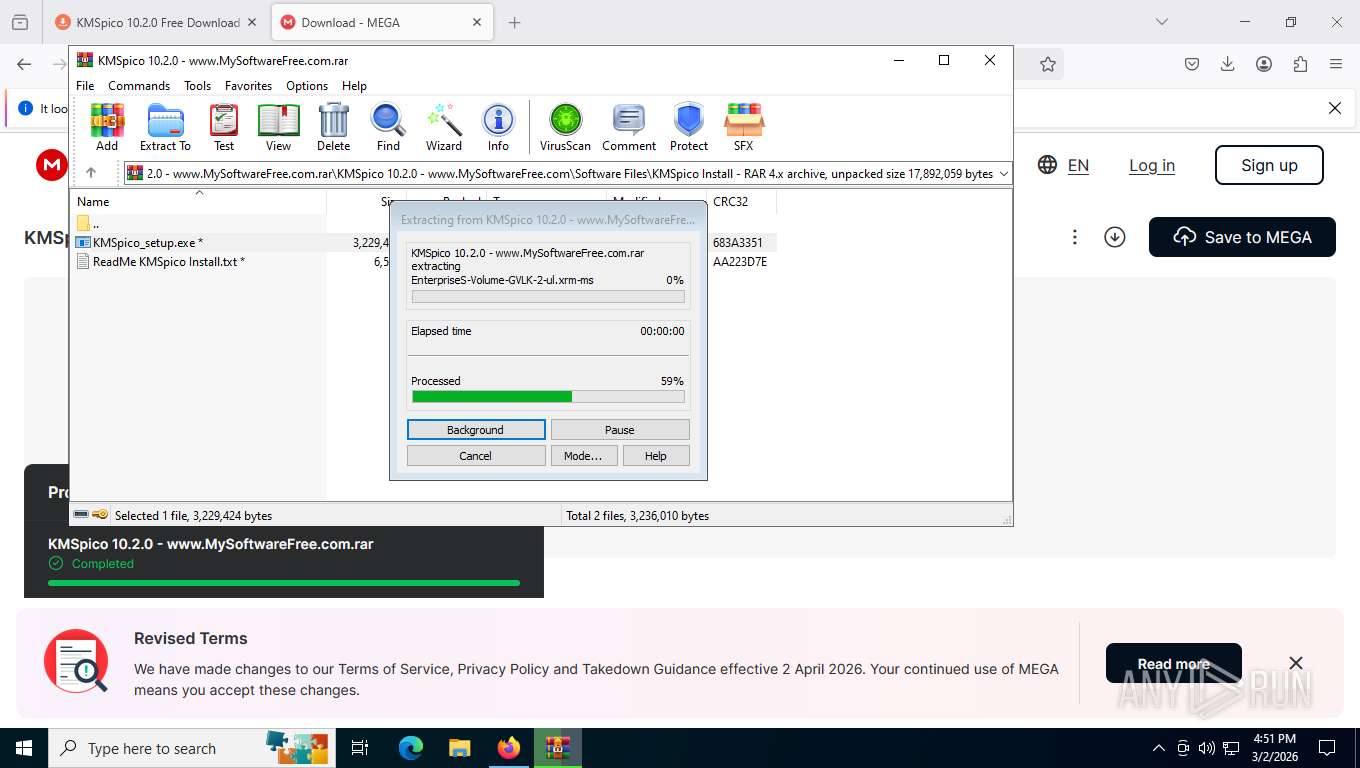Open Firefox from the taskbar

(509, 748)
